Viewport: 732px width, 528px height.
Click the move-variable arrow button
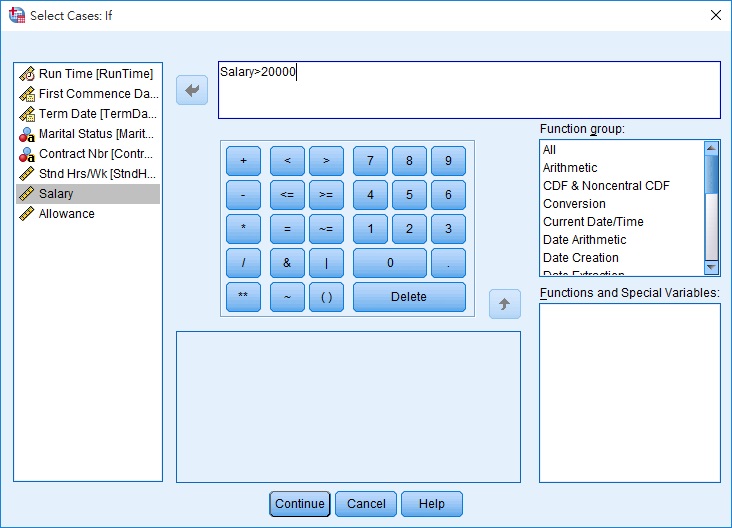click(192, 90)
